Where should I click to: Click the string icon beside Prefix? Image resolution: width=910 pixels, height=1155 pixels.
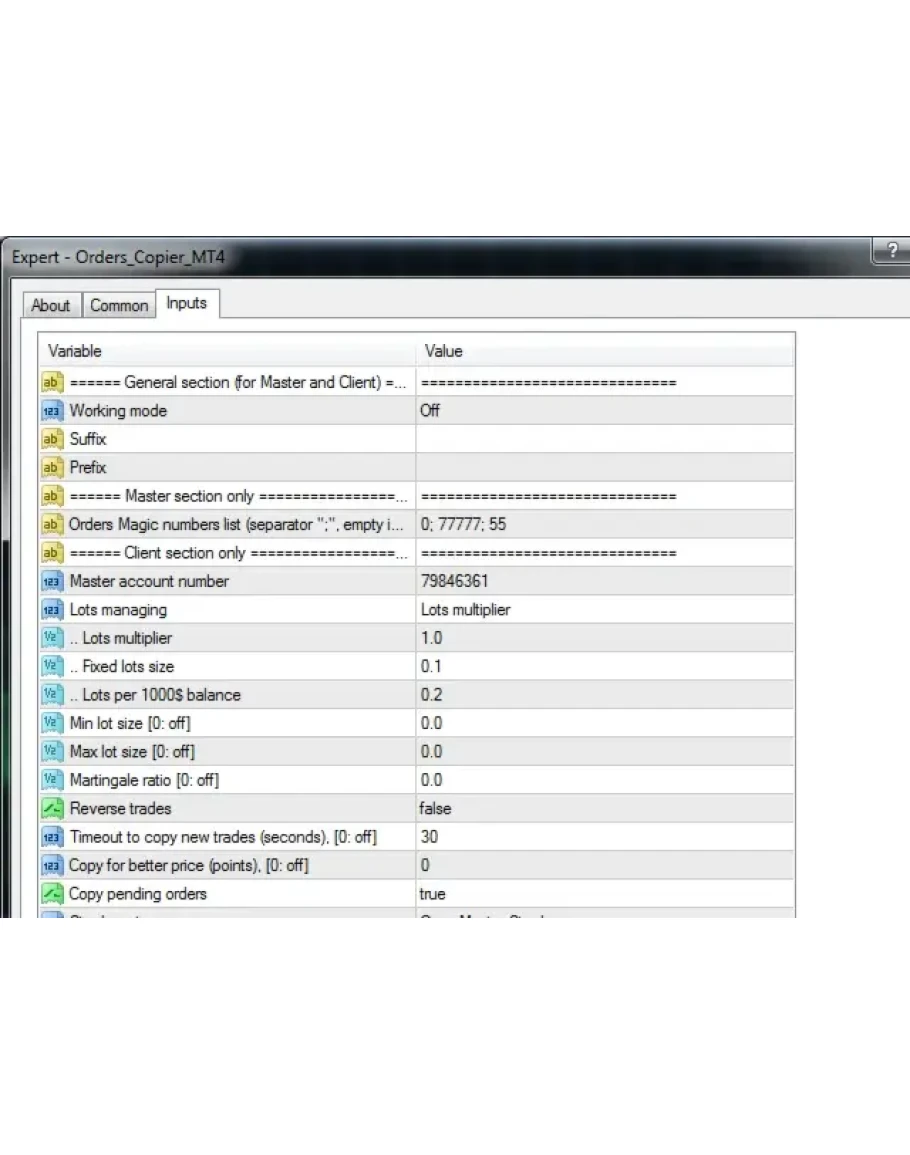pos(52,468)
